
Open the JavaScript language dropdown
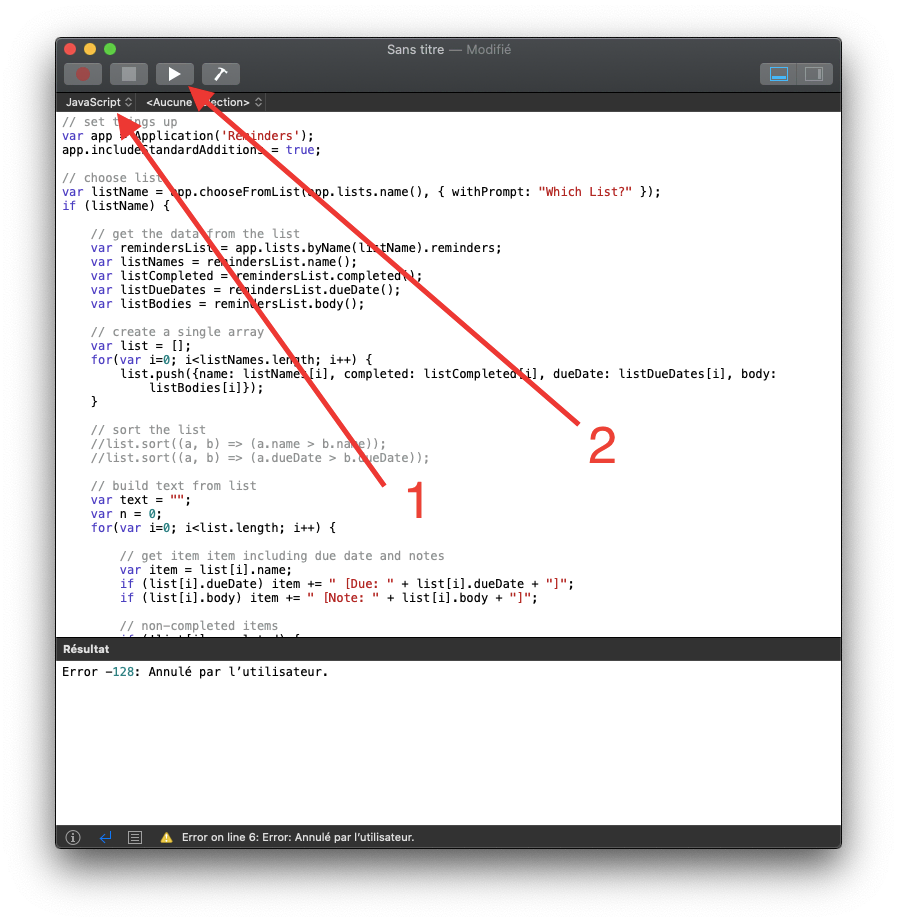click(x=98, y=102)
